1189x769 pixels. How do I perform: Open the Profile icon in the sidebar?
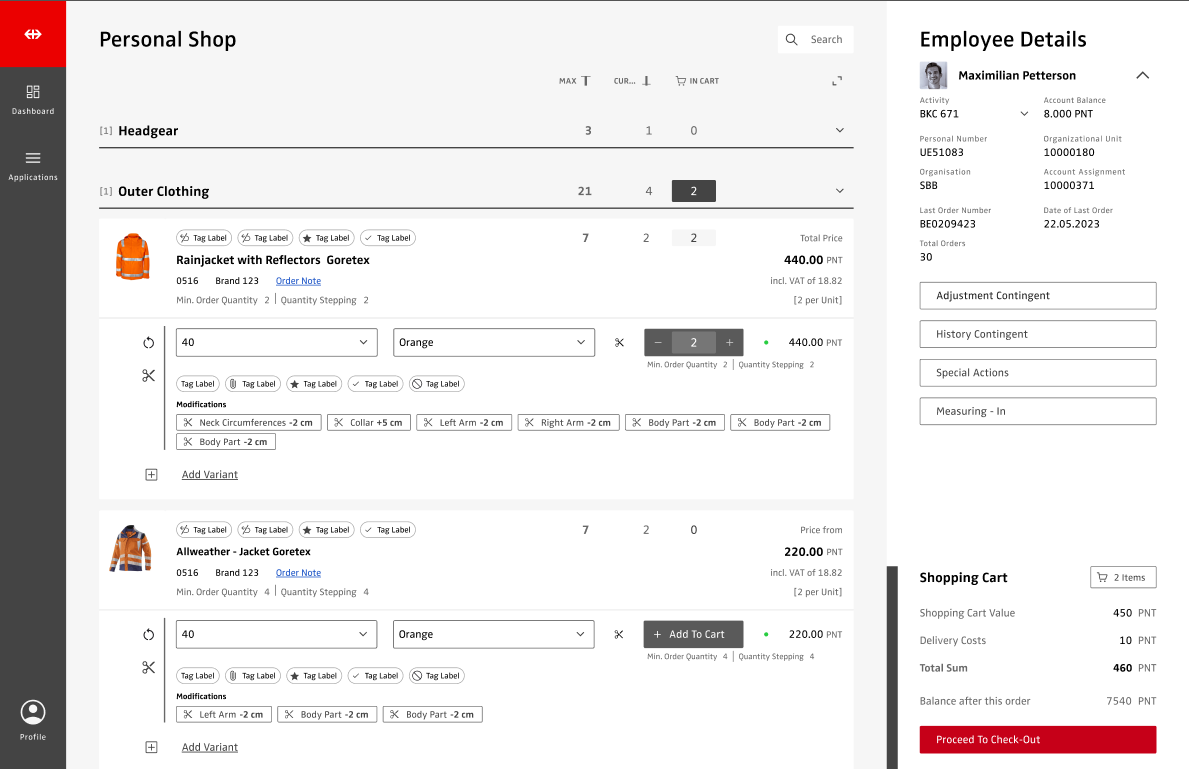click(33, 720)
